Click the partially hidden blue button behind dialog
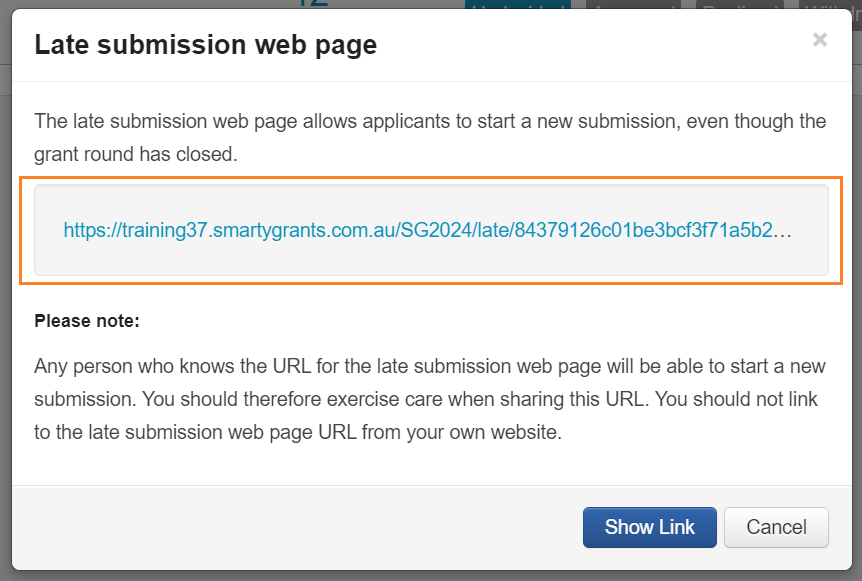The image size is (862, 581). click(516, 5)
